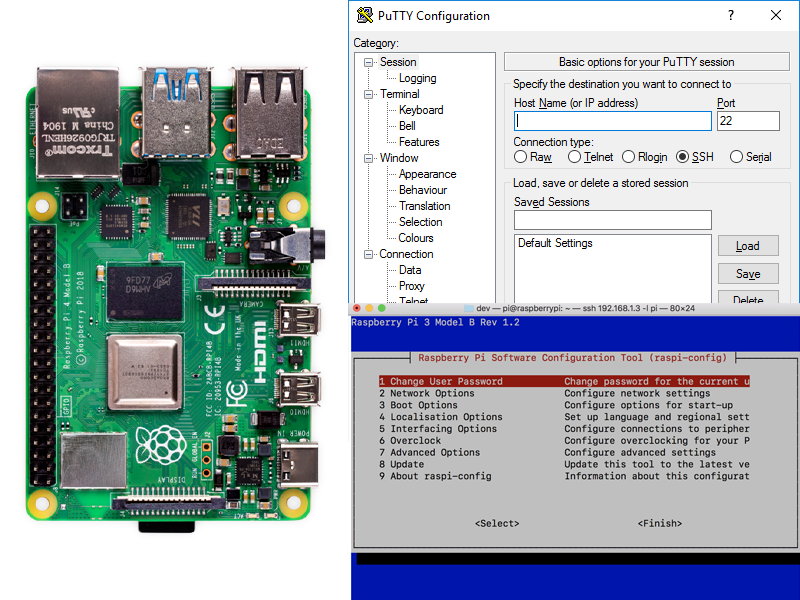Open the Selection category
The height and width of the screenshot is (600, 800).
420,222
